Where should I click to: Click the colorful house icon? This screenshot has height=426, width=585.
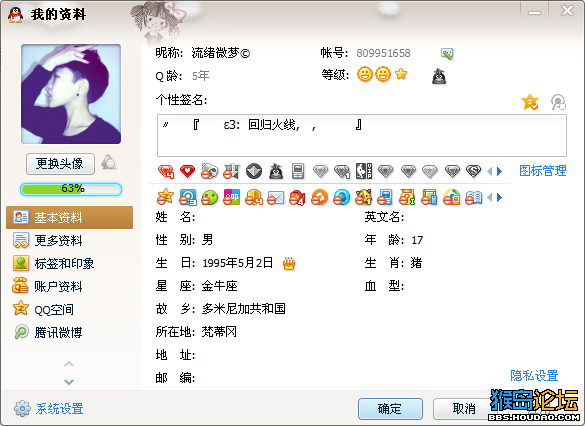(x=451, y=197)
